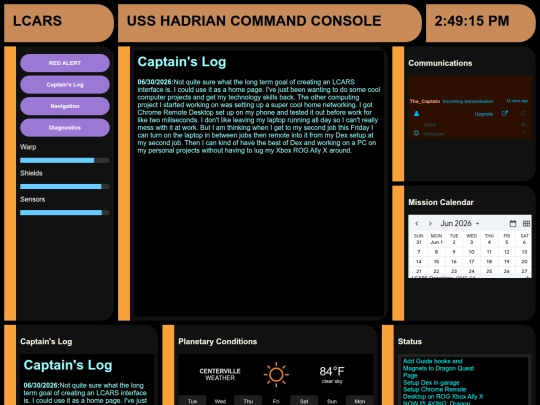Select the Sat forecast day

tap(304, 401)
